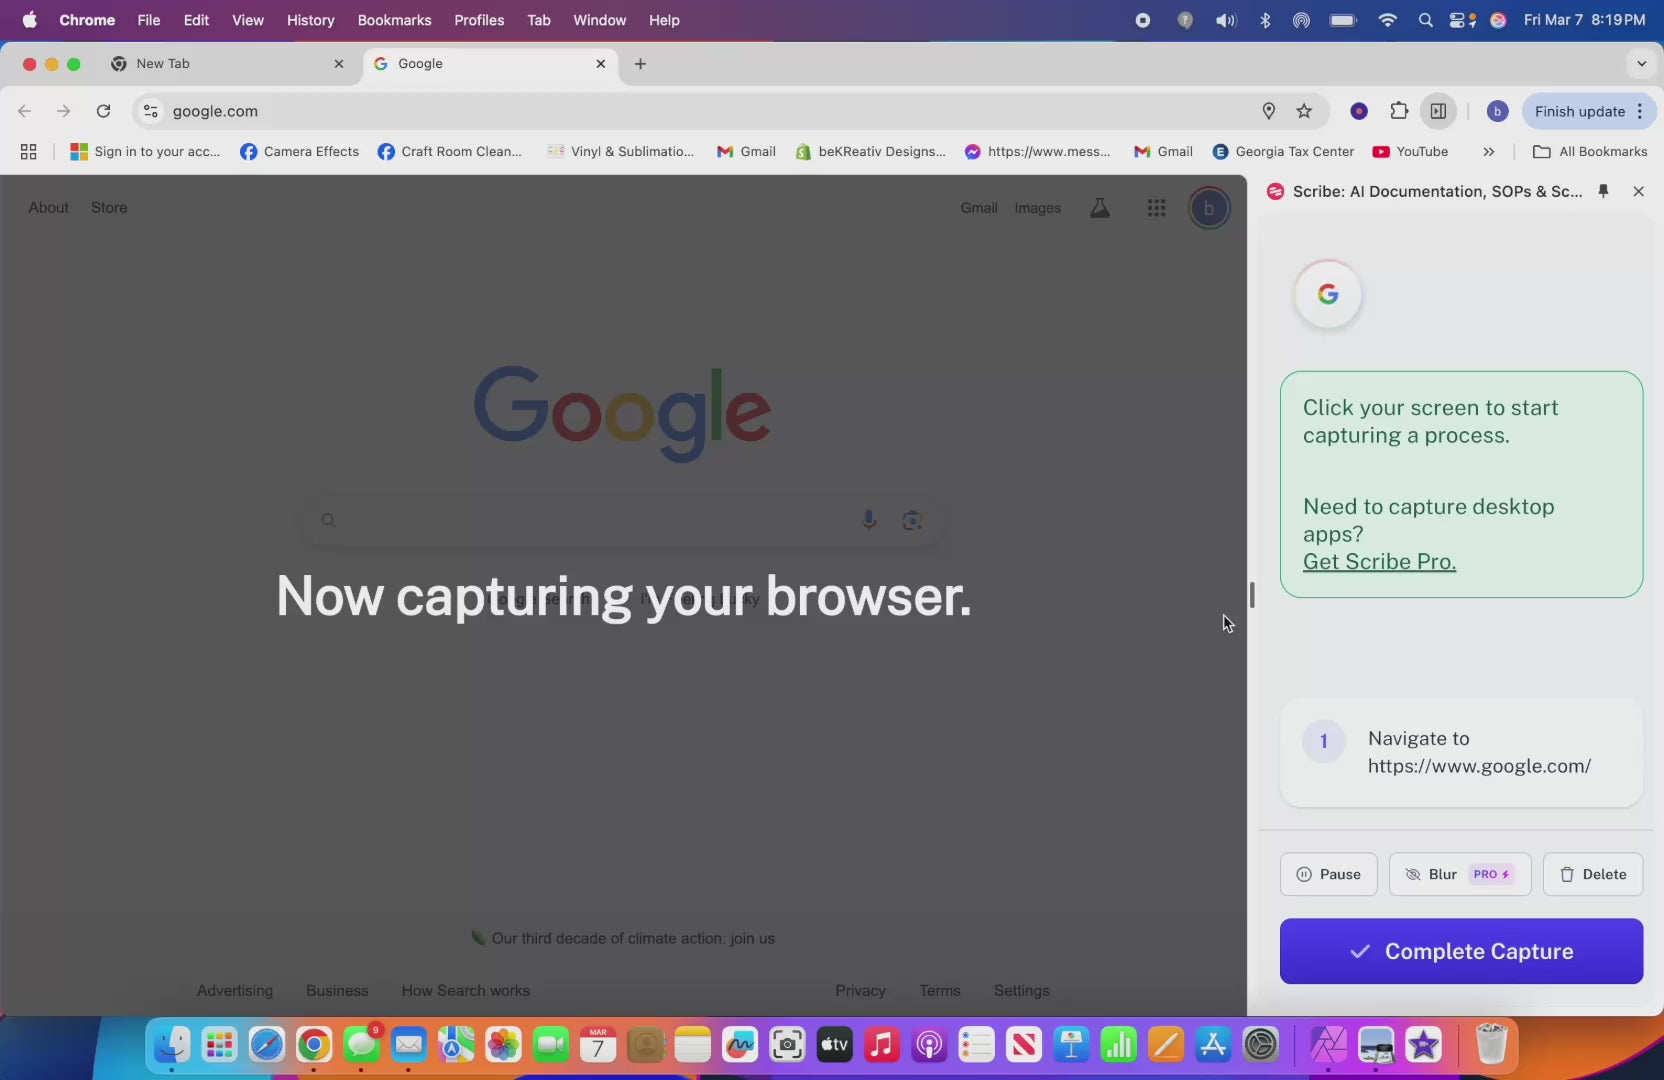Viewport: 1664px width, 1080px height.
Task: Toggle the Chrome side panel icon
Action: [1438, 111]
